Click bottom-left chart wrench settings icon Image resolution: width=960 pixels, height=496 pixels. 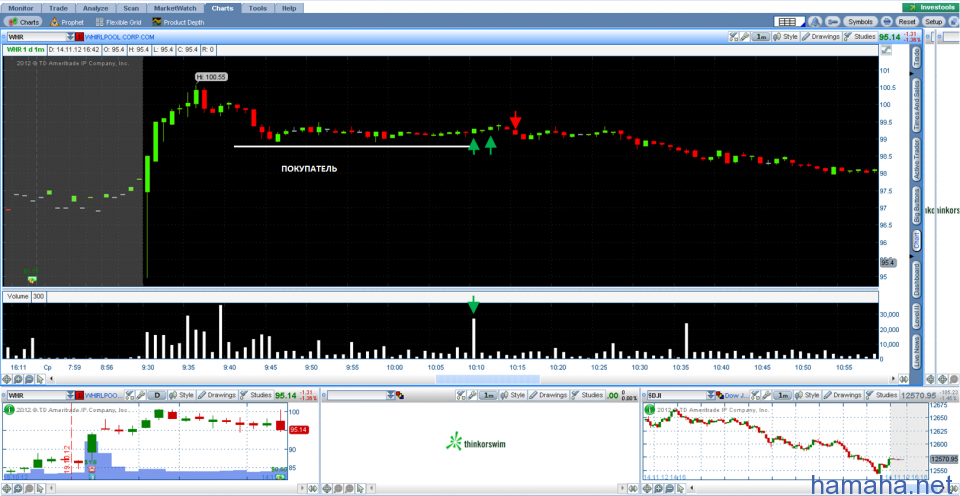[x=140, y=396]
